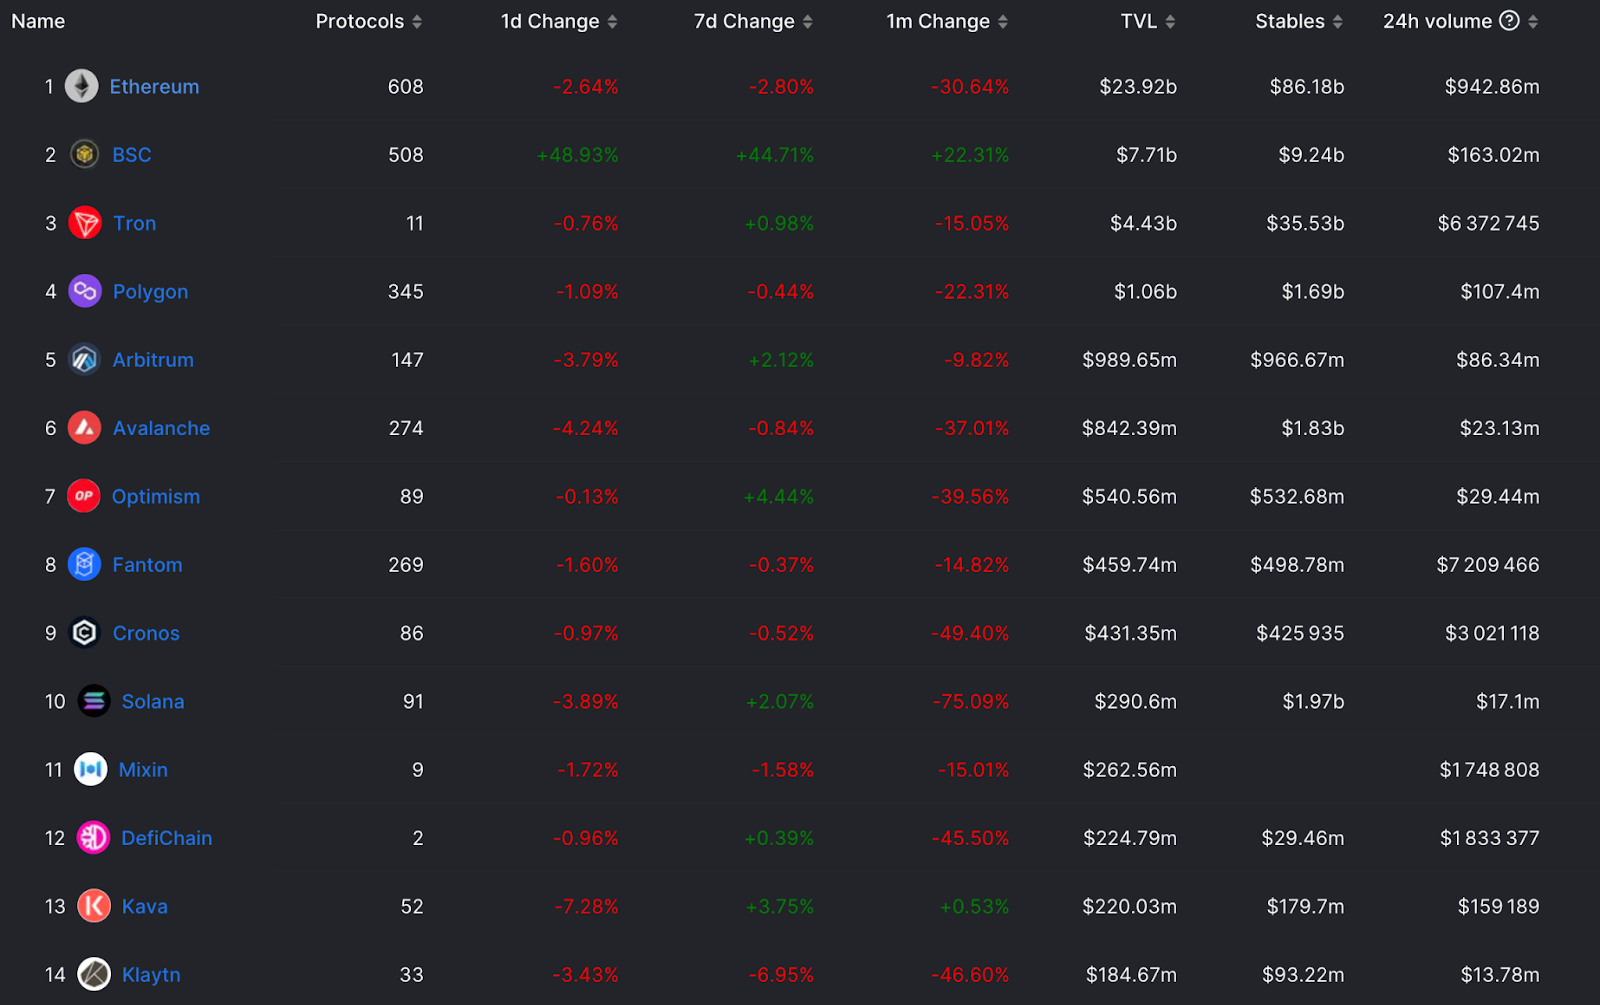Sort by Stables column arrows
Viewport: 1600px width, 1005px height.
point(1337,22)
